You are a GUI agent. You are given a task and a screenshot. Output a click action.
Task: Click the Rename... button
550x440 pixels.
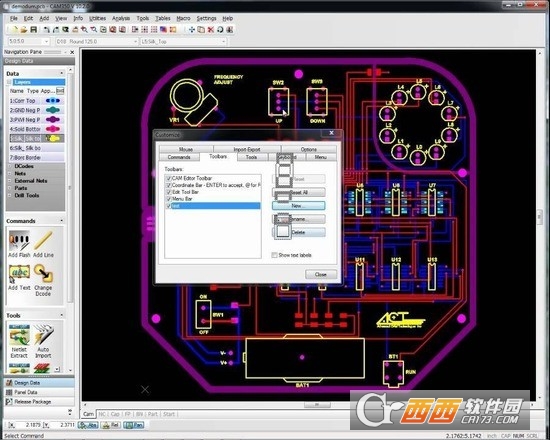[x=299, y=219]
